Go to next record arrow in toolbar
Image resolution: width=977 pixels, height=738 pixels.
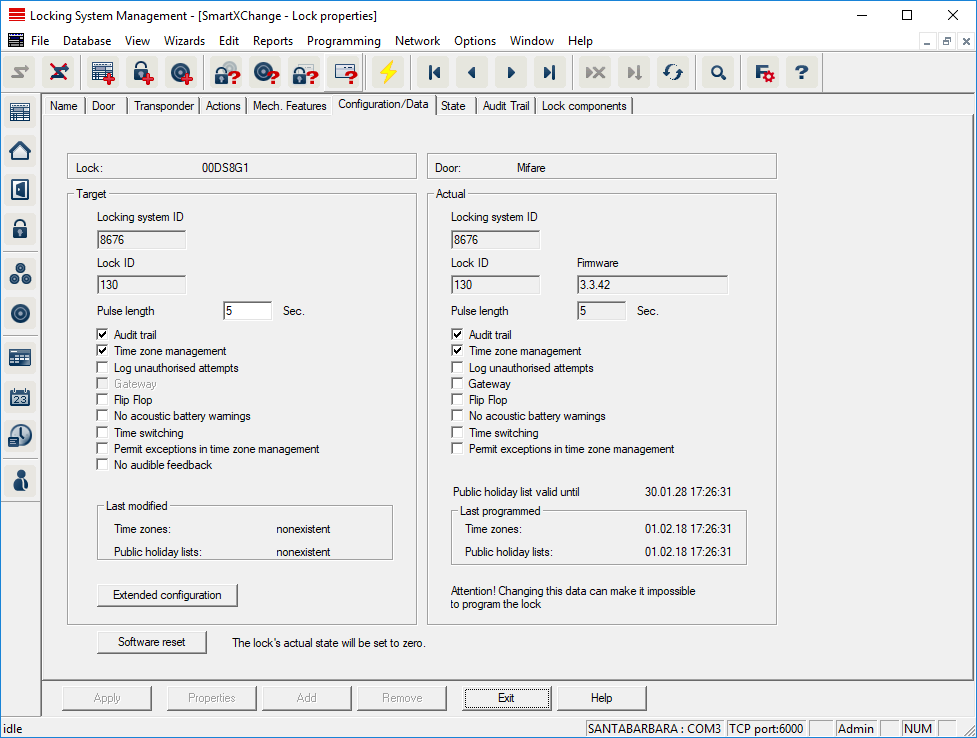click(510, 72)
